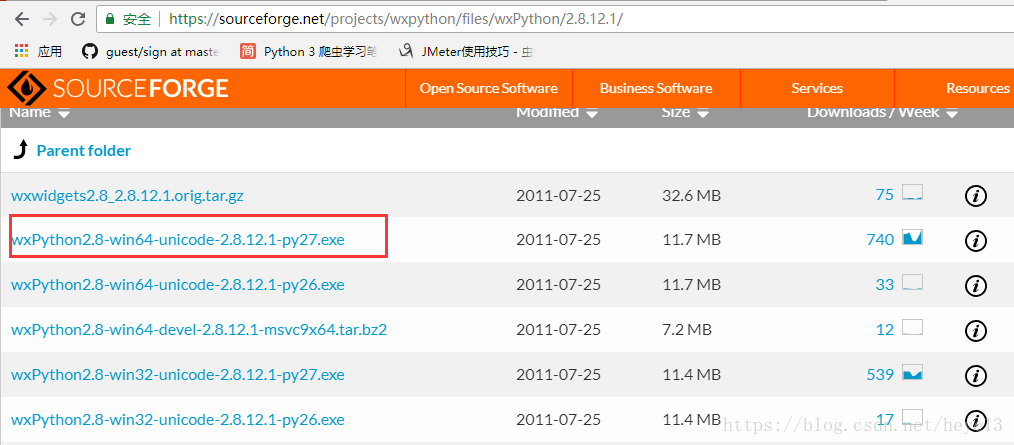
Task: Download wxPython2.8-win32-unicode-2.8.12.1-py27.exe
Action: [x=178, y=375]
